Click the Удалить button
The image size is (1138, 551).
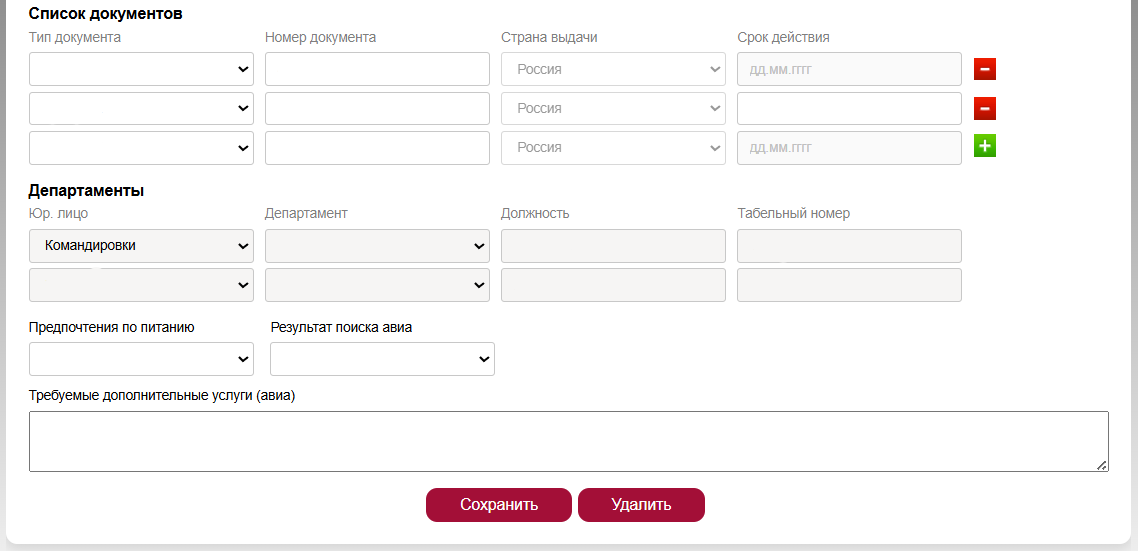click(642, 505)
